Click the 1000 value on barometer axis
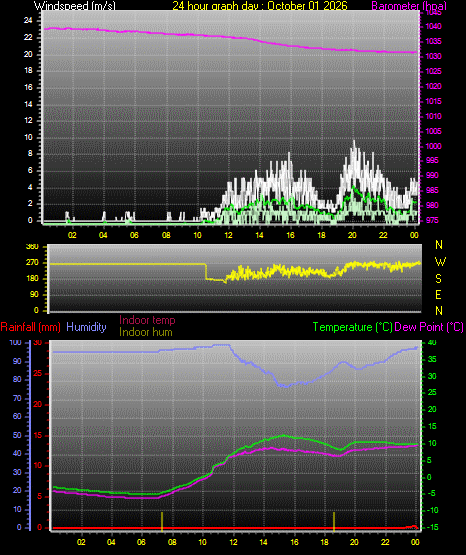Screen dimensions: 466x555 (x=433, y=146)
